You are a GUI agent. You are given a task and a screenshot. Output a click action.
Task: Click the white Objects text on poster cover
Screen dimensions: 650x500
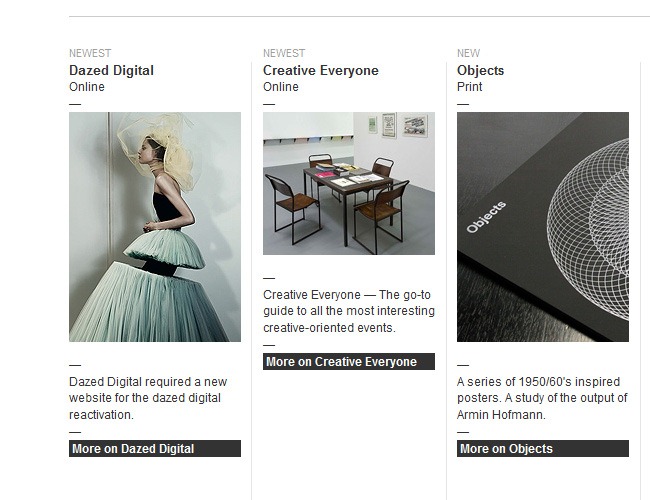(486, 217)
